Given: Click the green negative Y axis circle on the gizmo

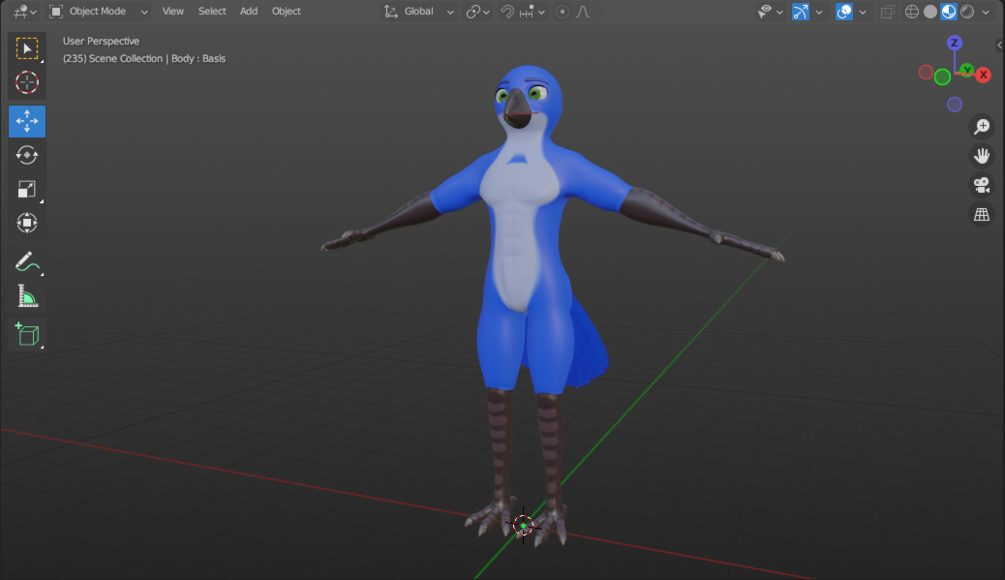Looking at the screenshot, I should (x=942, y=78).
